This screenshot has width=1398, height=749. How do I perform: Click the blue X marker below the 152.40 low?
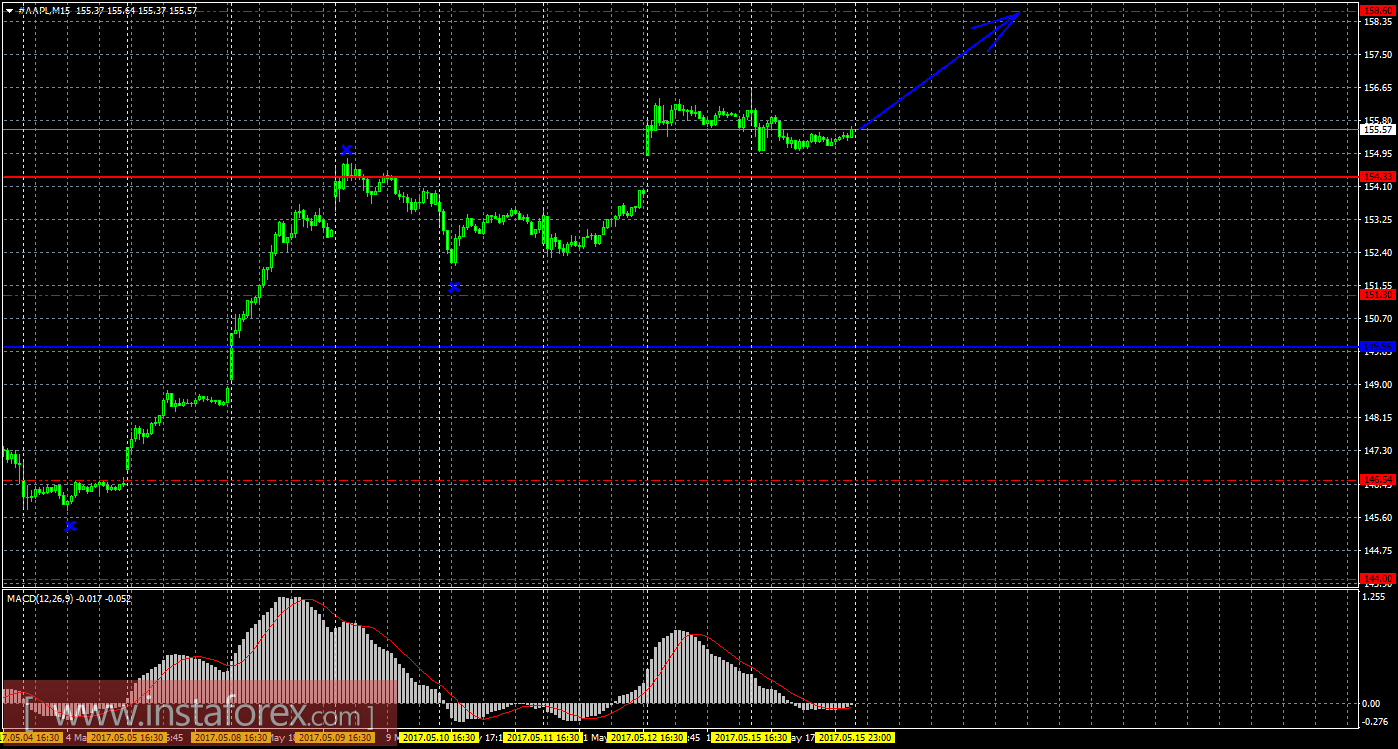[x=454, y=287]
